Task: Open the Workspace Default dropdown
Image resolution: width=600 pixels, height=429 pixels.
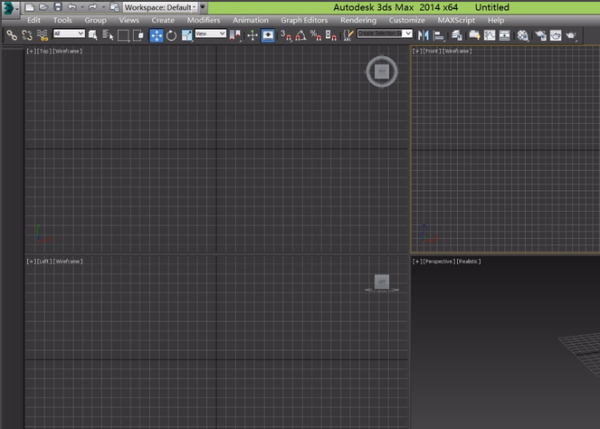Action: tap(161, 7)
